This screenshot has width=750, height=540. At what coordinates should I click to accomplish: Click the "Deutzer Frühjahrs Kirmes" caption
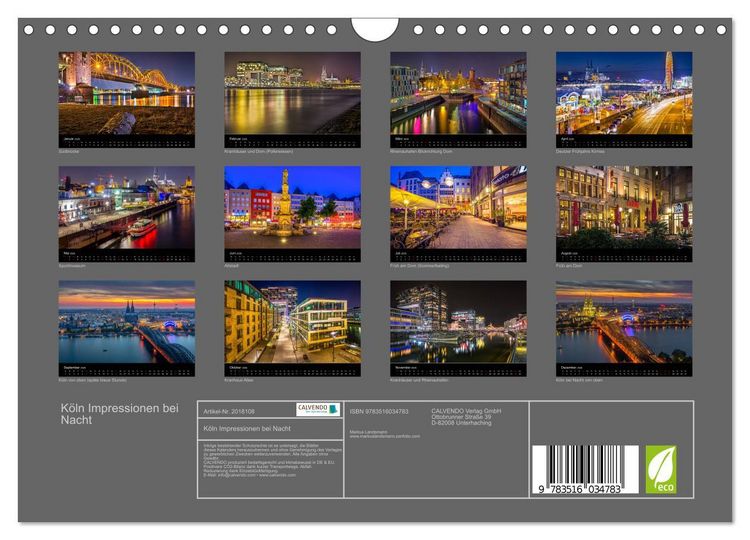click(580, 151)
